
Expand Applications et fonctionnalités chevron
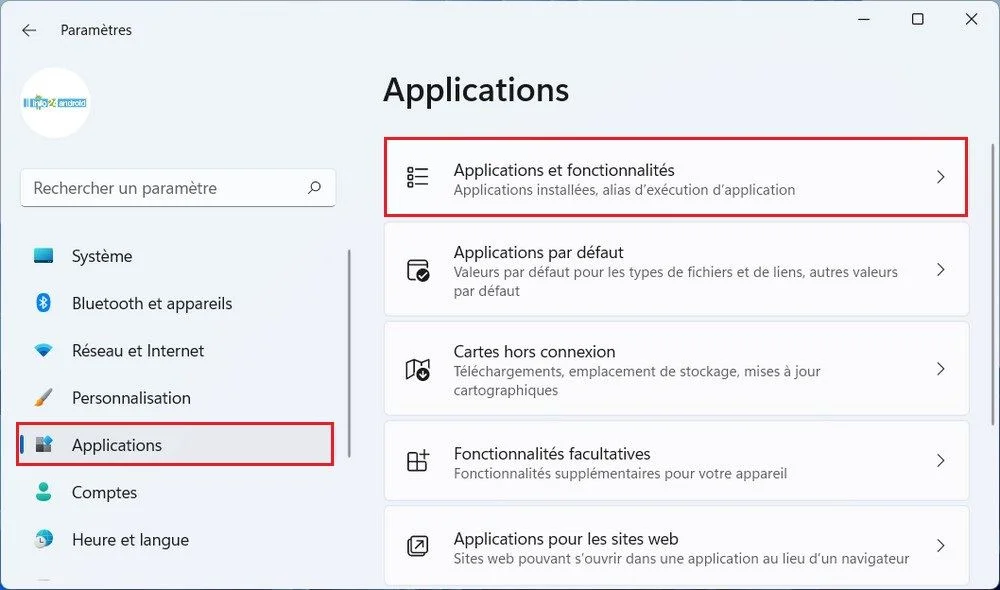[940, 177]
